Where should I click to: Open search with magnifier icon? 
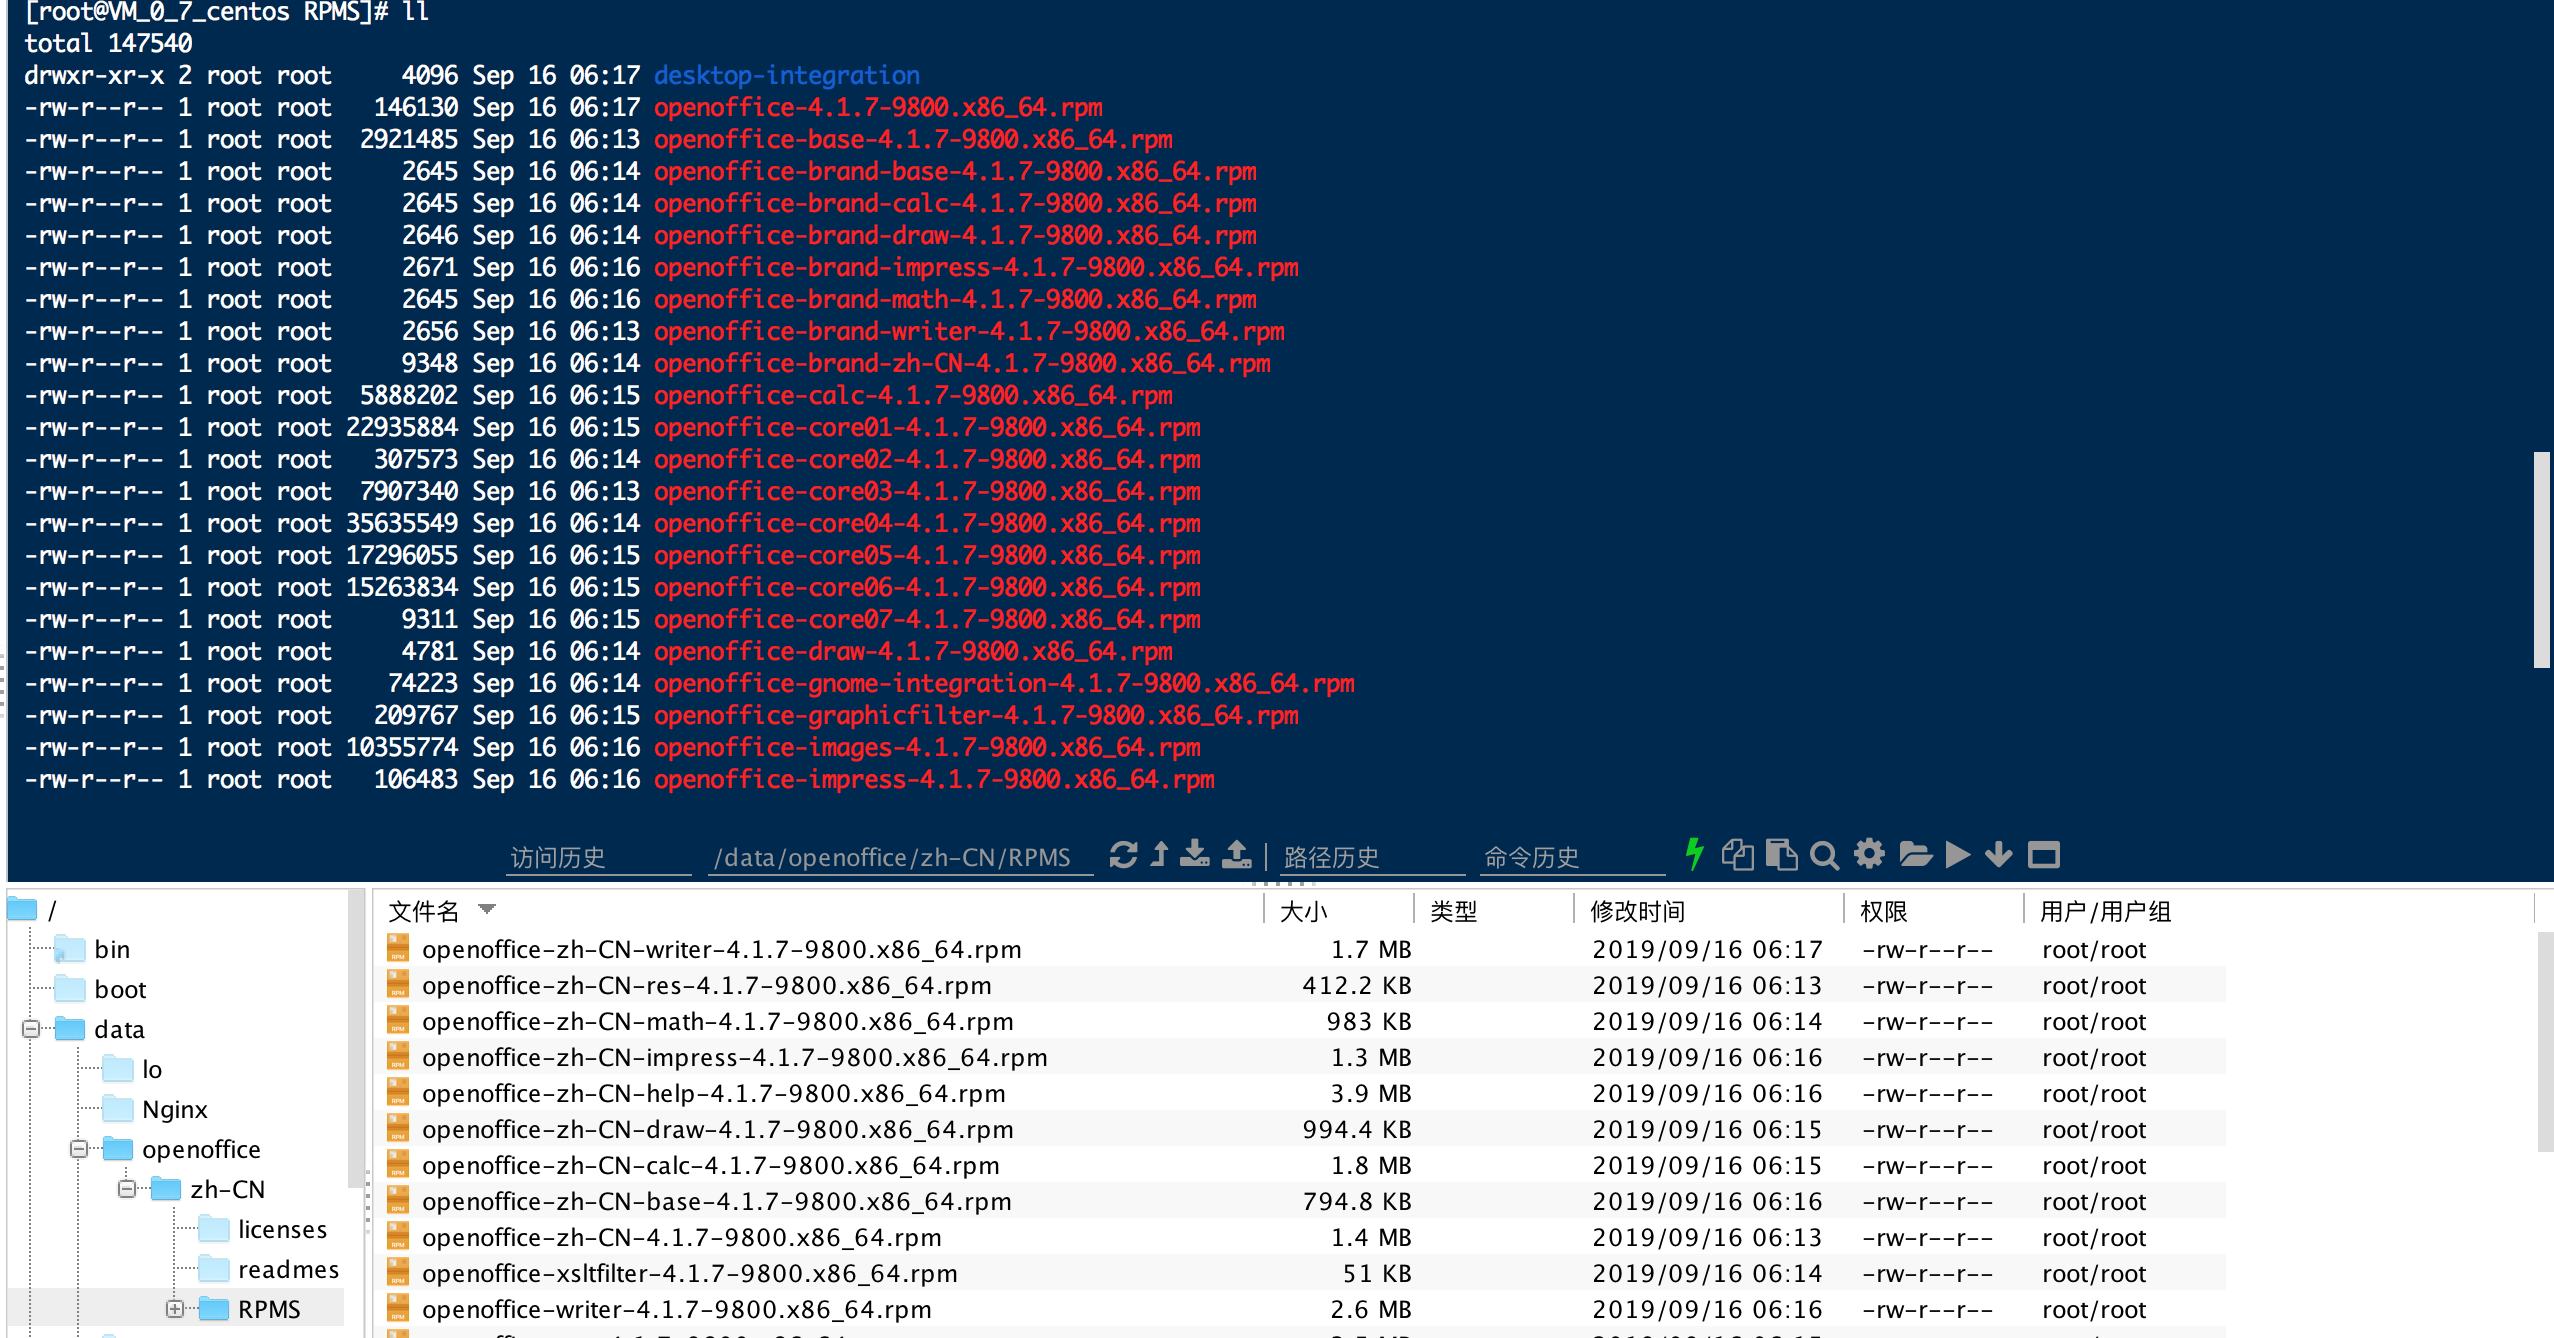pos(1824,856)
